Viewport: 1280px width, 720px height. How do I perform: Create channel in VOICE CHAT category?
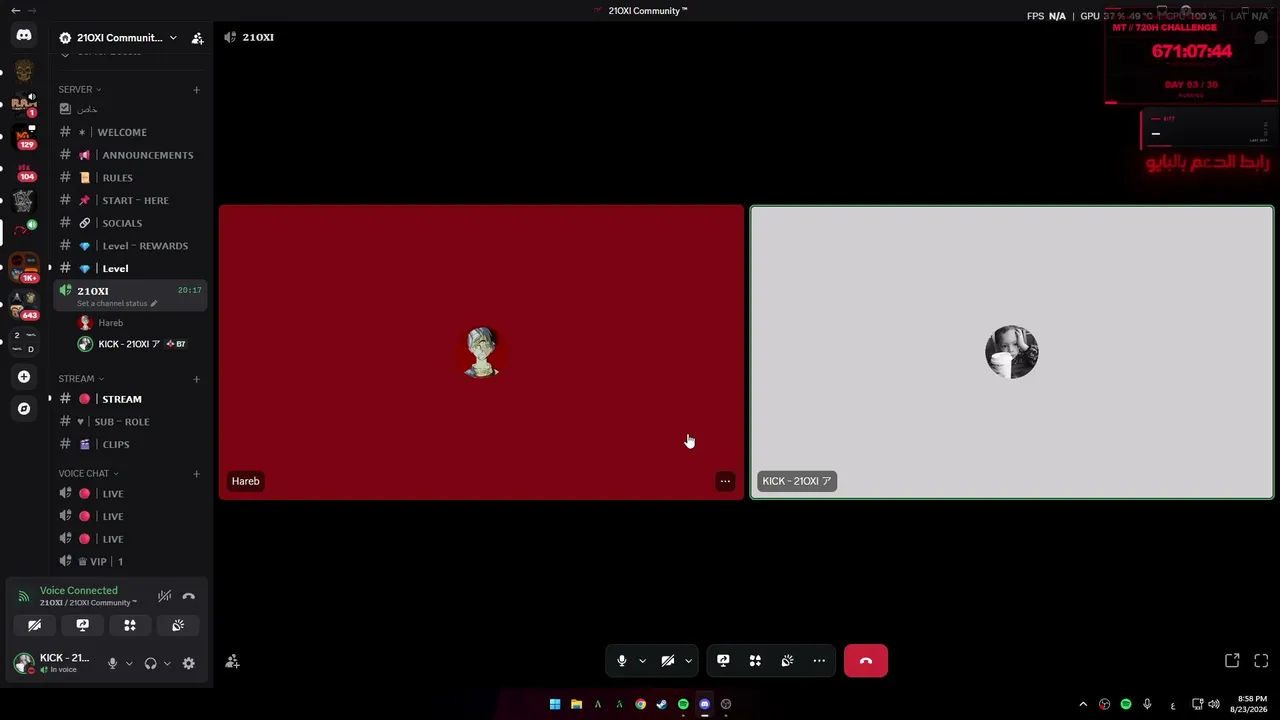click(196, 474)
